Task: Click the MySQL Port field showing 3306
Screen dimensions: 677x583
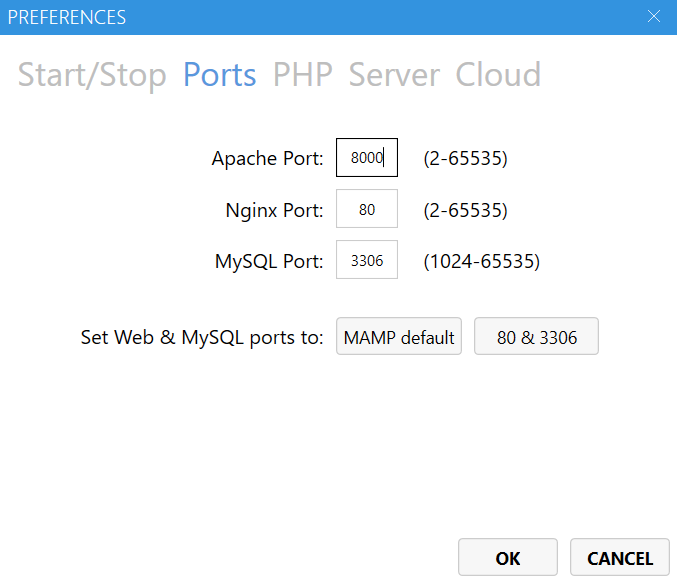Action: coord(366,262)
